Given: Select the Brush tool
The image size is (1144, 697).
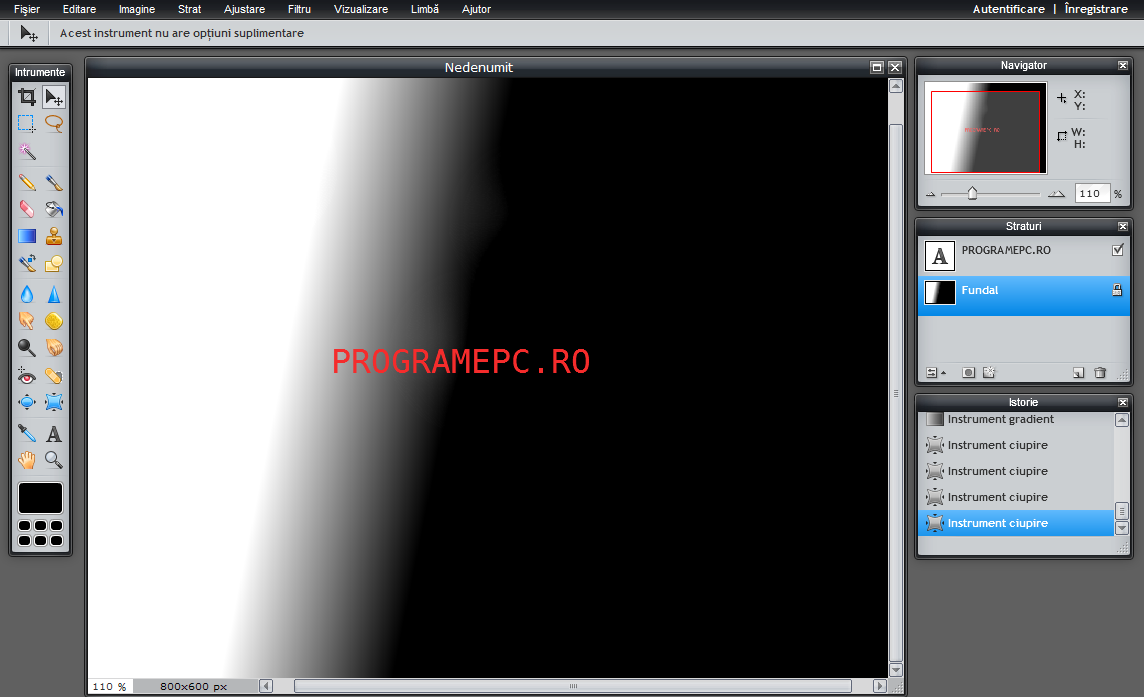Looking at the screenshot, I should (x=54, y=182).
